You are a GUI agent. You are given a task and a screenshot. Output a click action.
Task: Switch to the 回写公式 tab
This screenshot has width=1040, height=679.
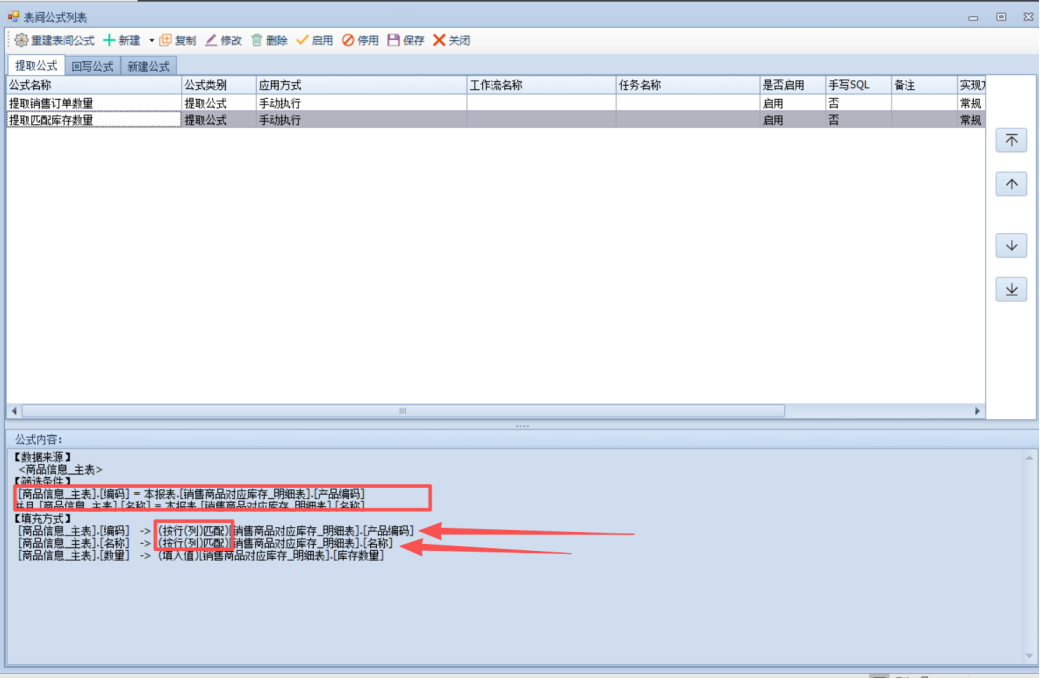click(92, 66)
